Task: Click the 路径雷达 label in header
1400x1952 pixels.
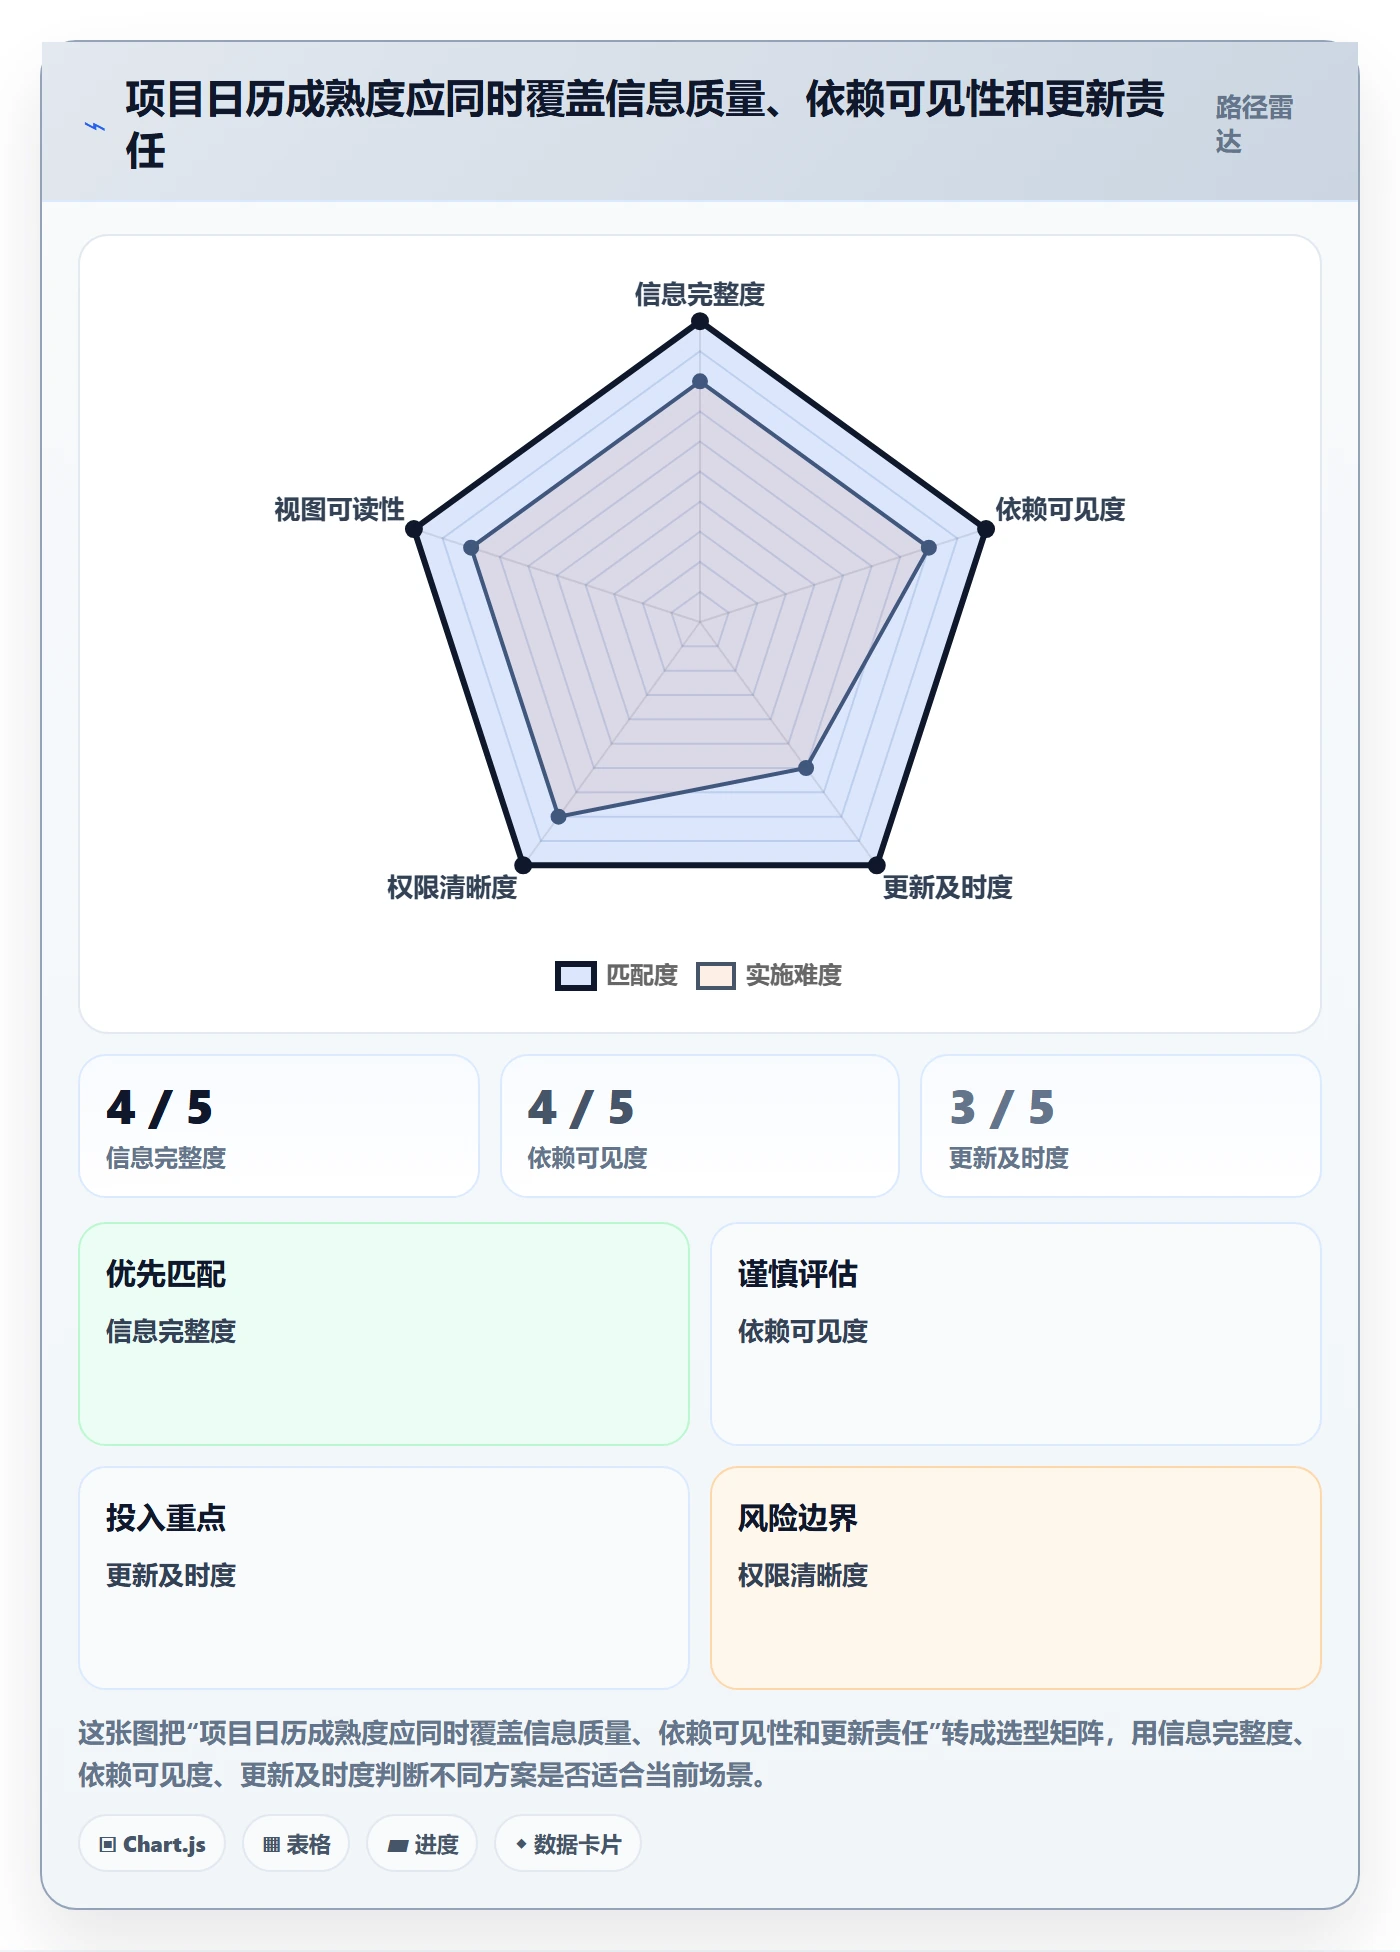Action: click(x=1255, y=124)
